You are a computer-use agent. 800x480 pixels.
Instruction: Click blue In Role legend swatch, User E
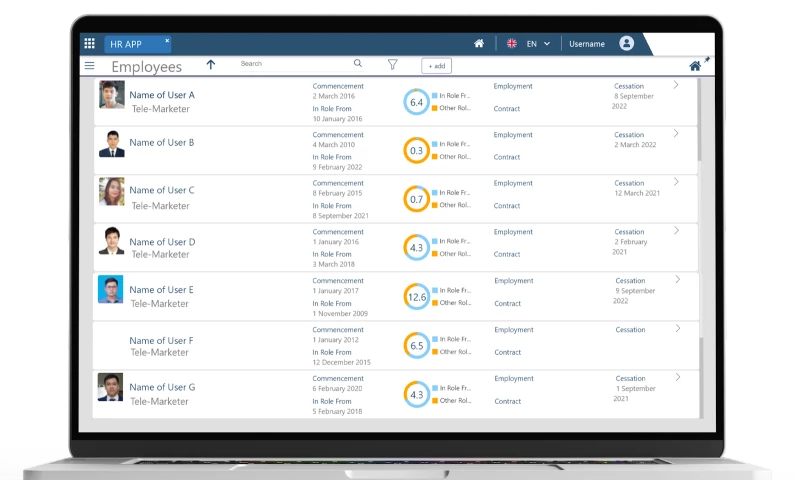[435, 290]
